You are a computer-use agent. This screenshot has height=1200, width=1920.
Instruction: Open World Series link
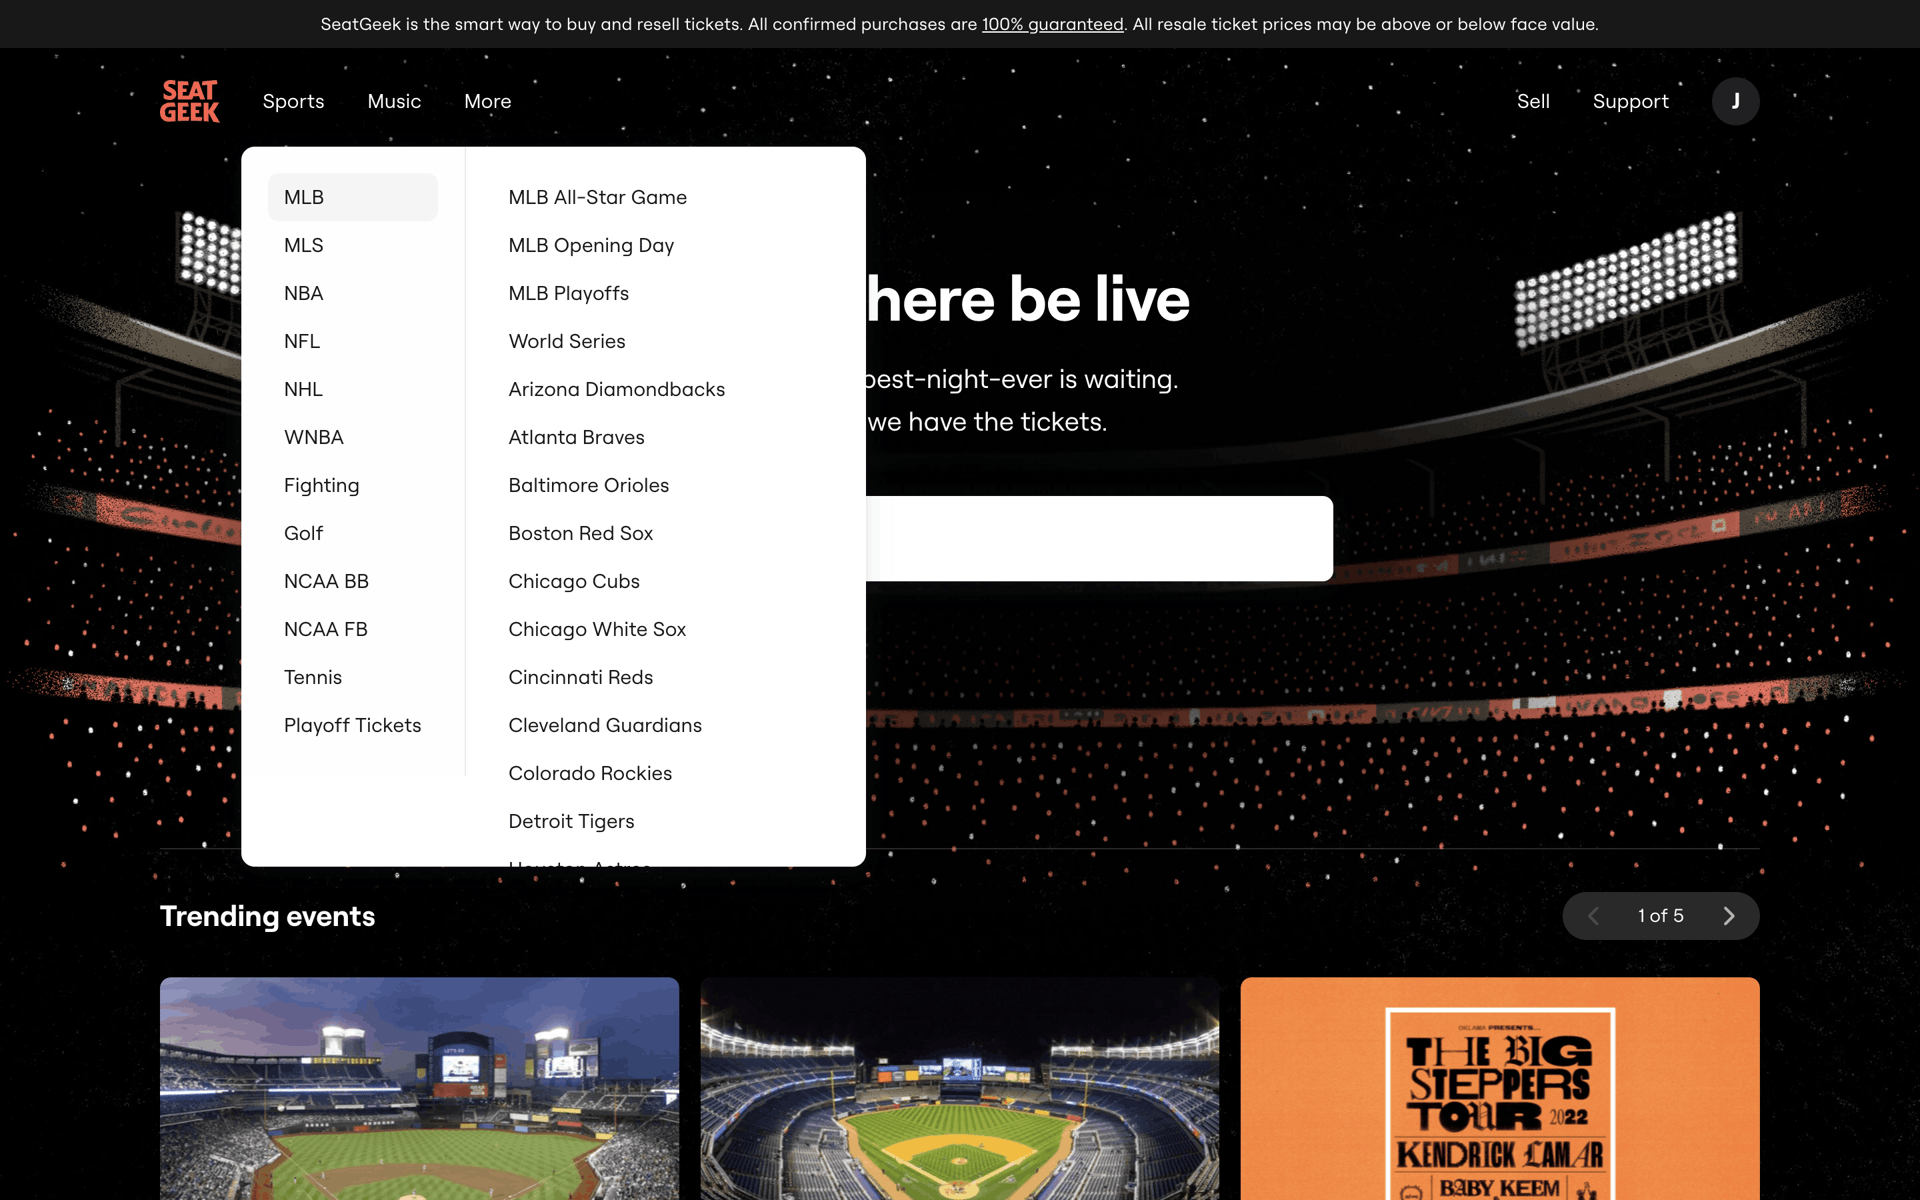tap(567, 341)
